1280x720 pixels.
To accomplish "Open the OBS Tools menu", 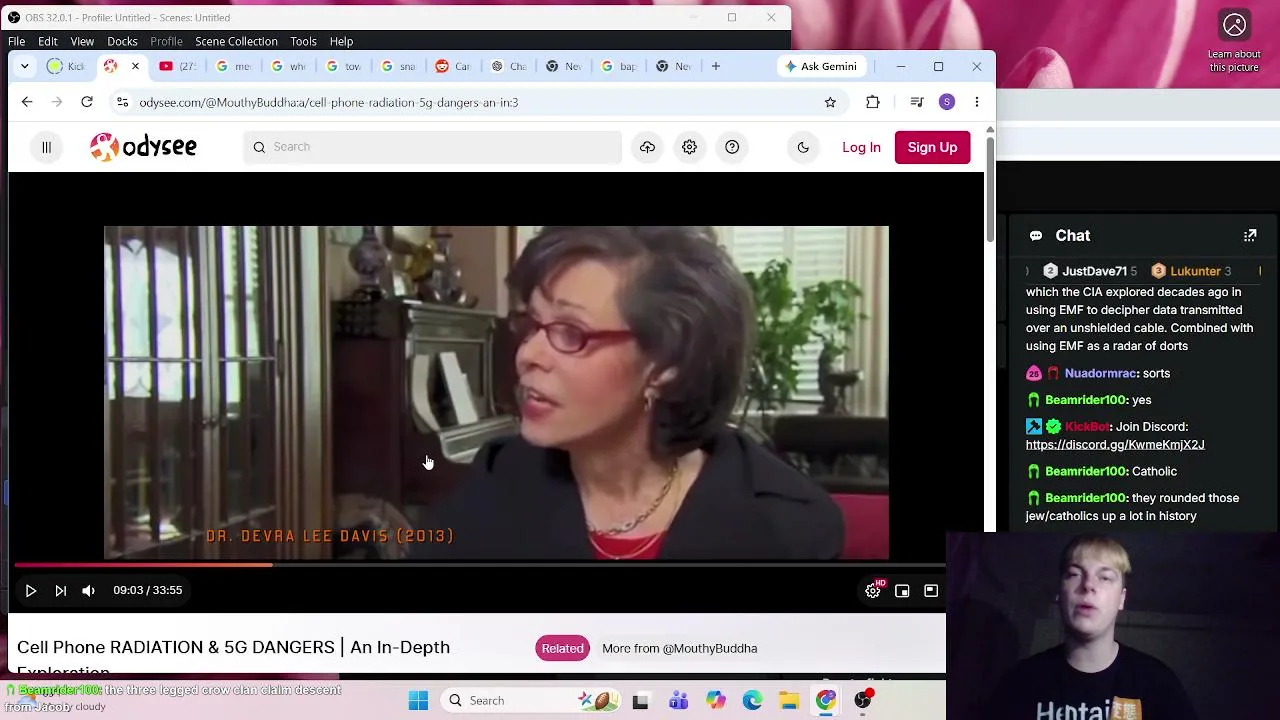I will 303,41.
